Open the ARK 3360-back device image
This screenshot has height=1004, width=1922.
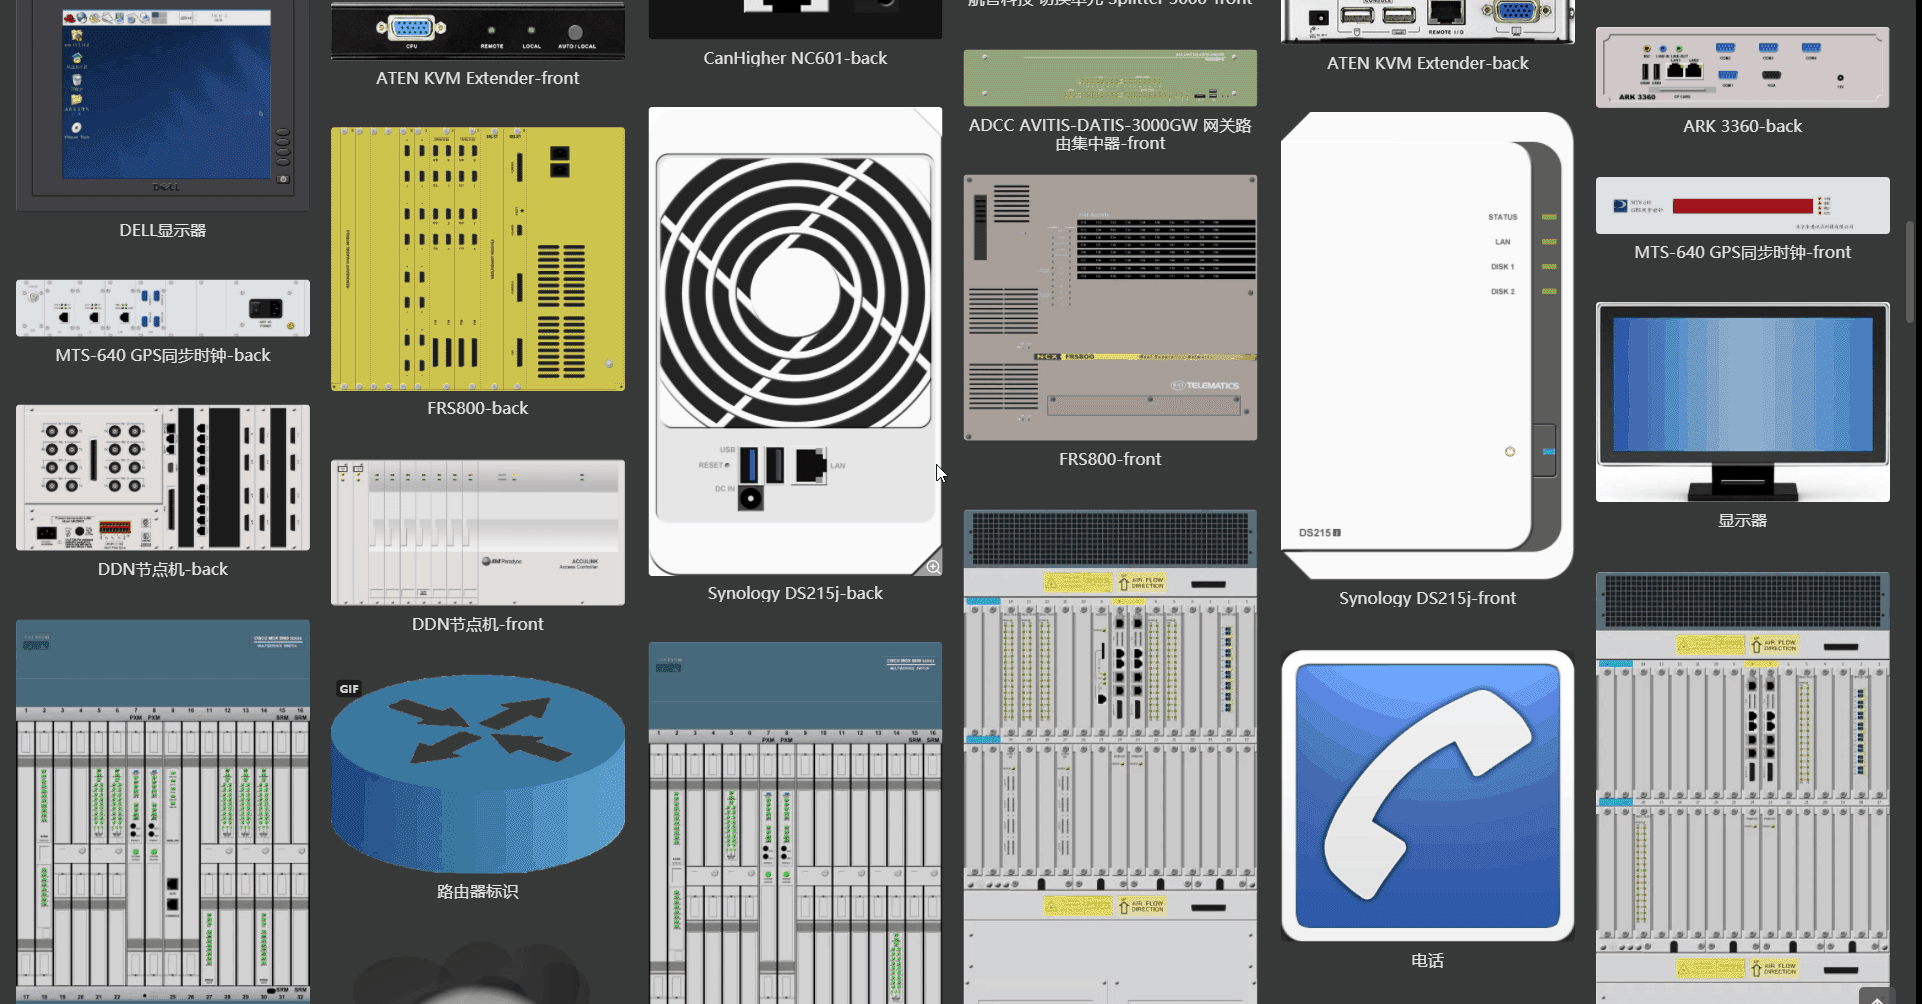[x=1743, y=67]
